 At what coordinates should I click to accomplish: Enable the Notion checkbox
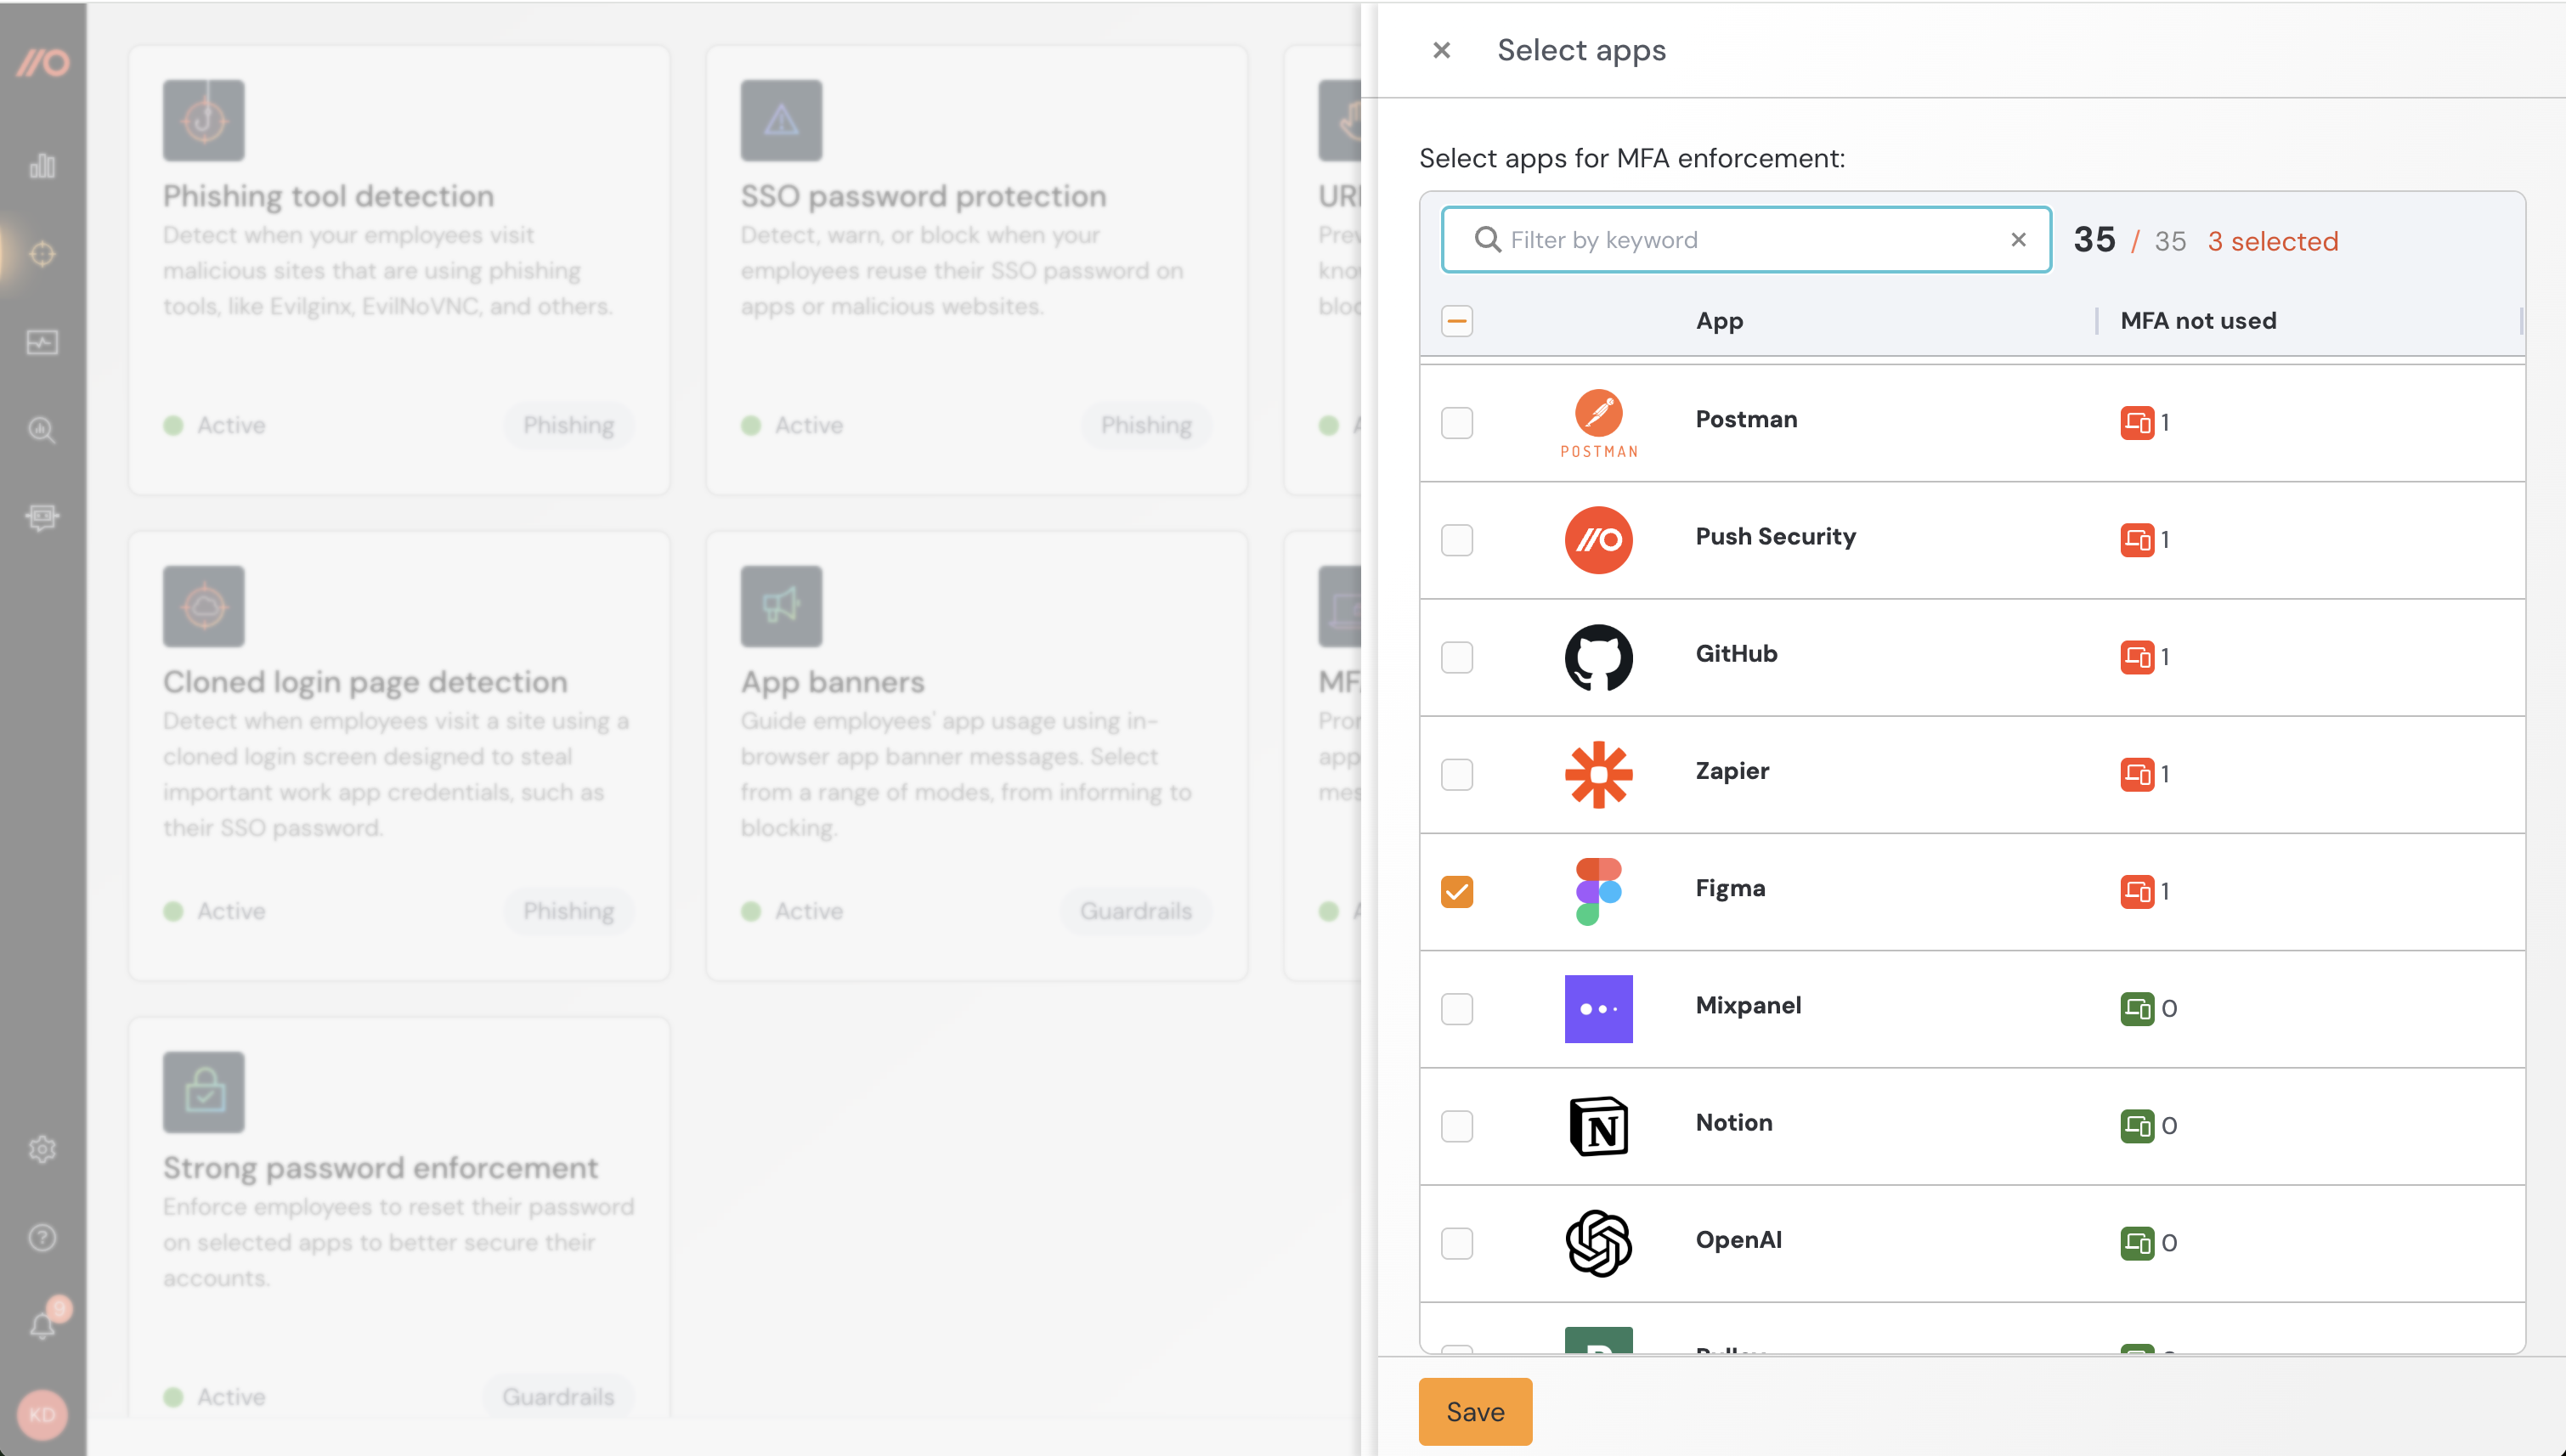point(1457,1126)
